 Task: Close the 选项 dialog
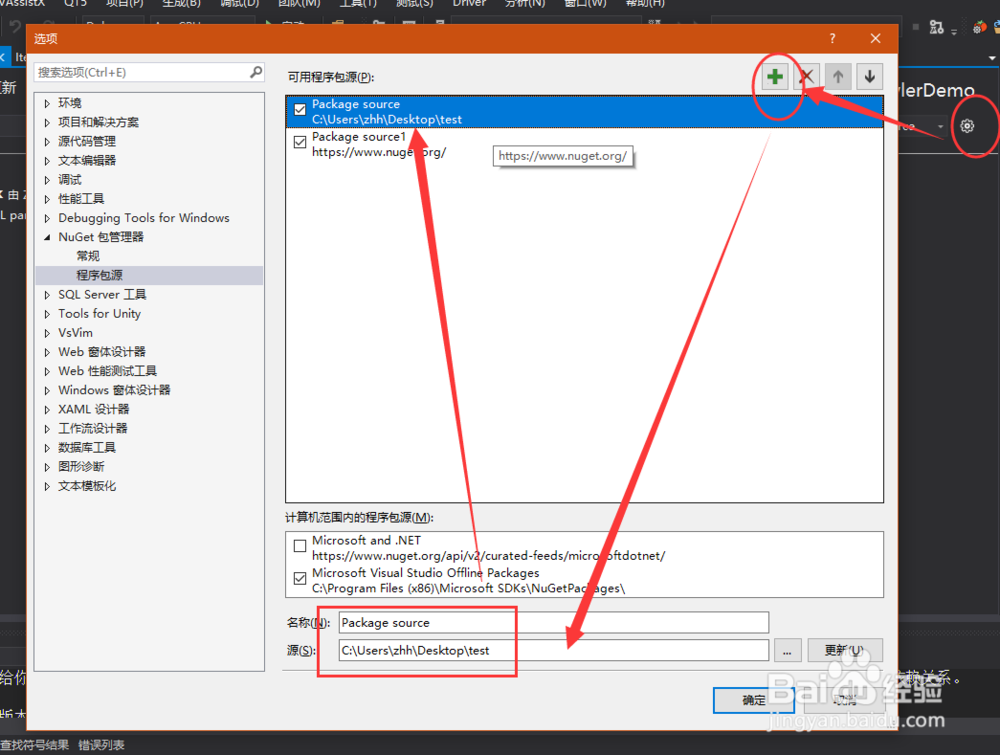tap(876, 39)
